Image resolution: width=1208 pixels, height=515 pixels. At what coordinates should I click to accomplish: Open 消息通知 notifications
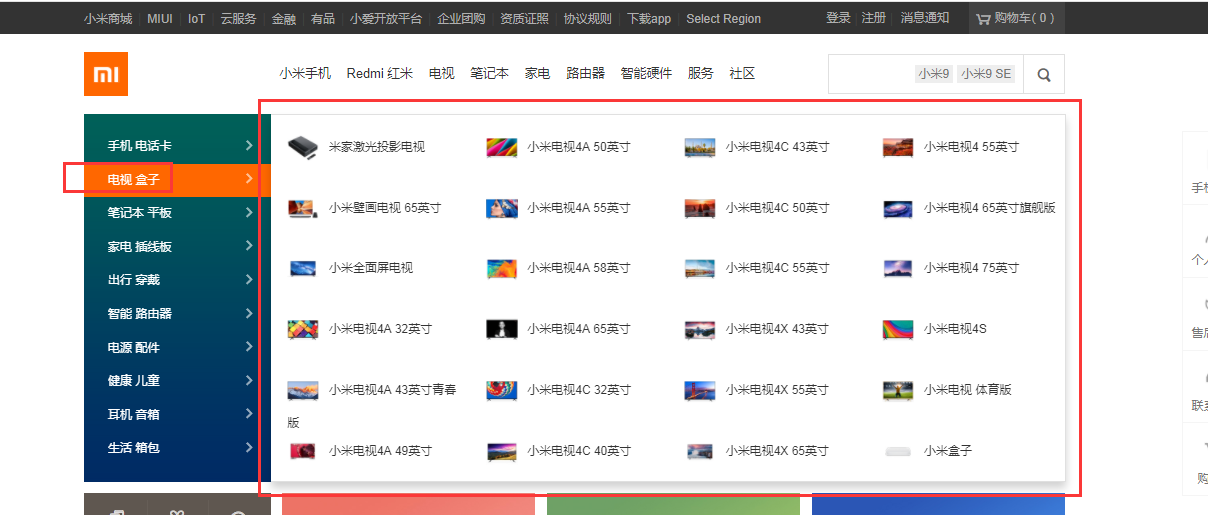pos(925,18)
